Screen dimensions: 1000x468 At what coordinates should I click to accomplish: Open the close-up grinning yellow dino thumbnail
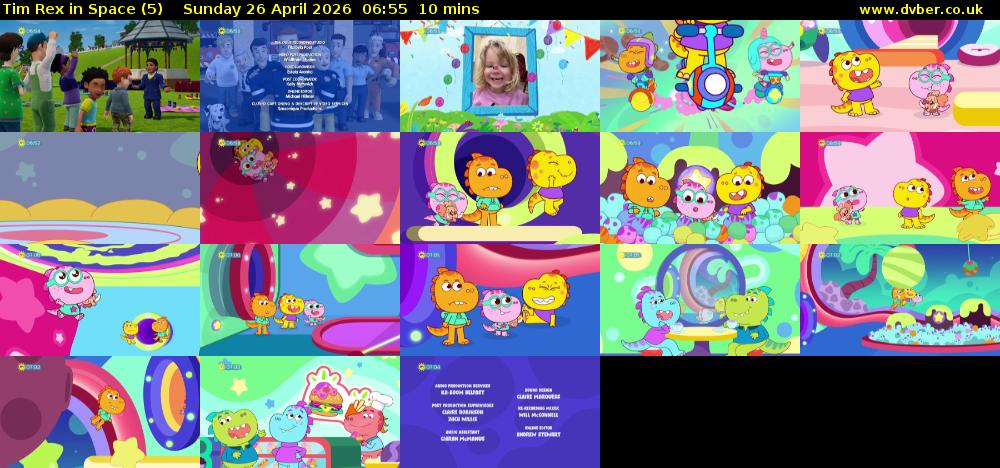pos(500,300)
